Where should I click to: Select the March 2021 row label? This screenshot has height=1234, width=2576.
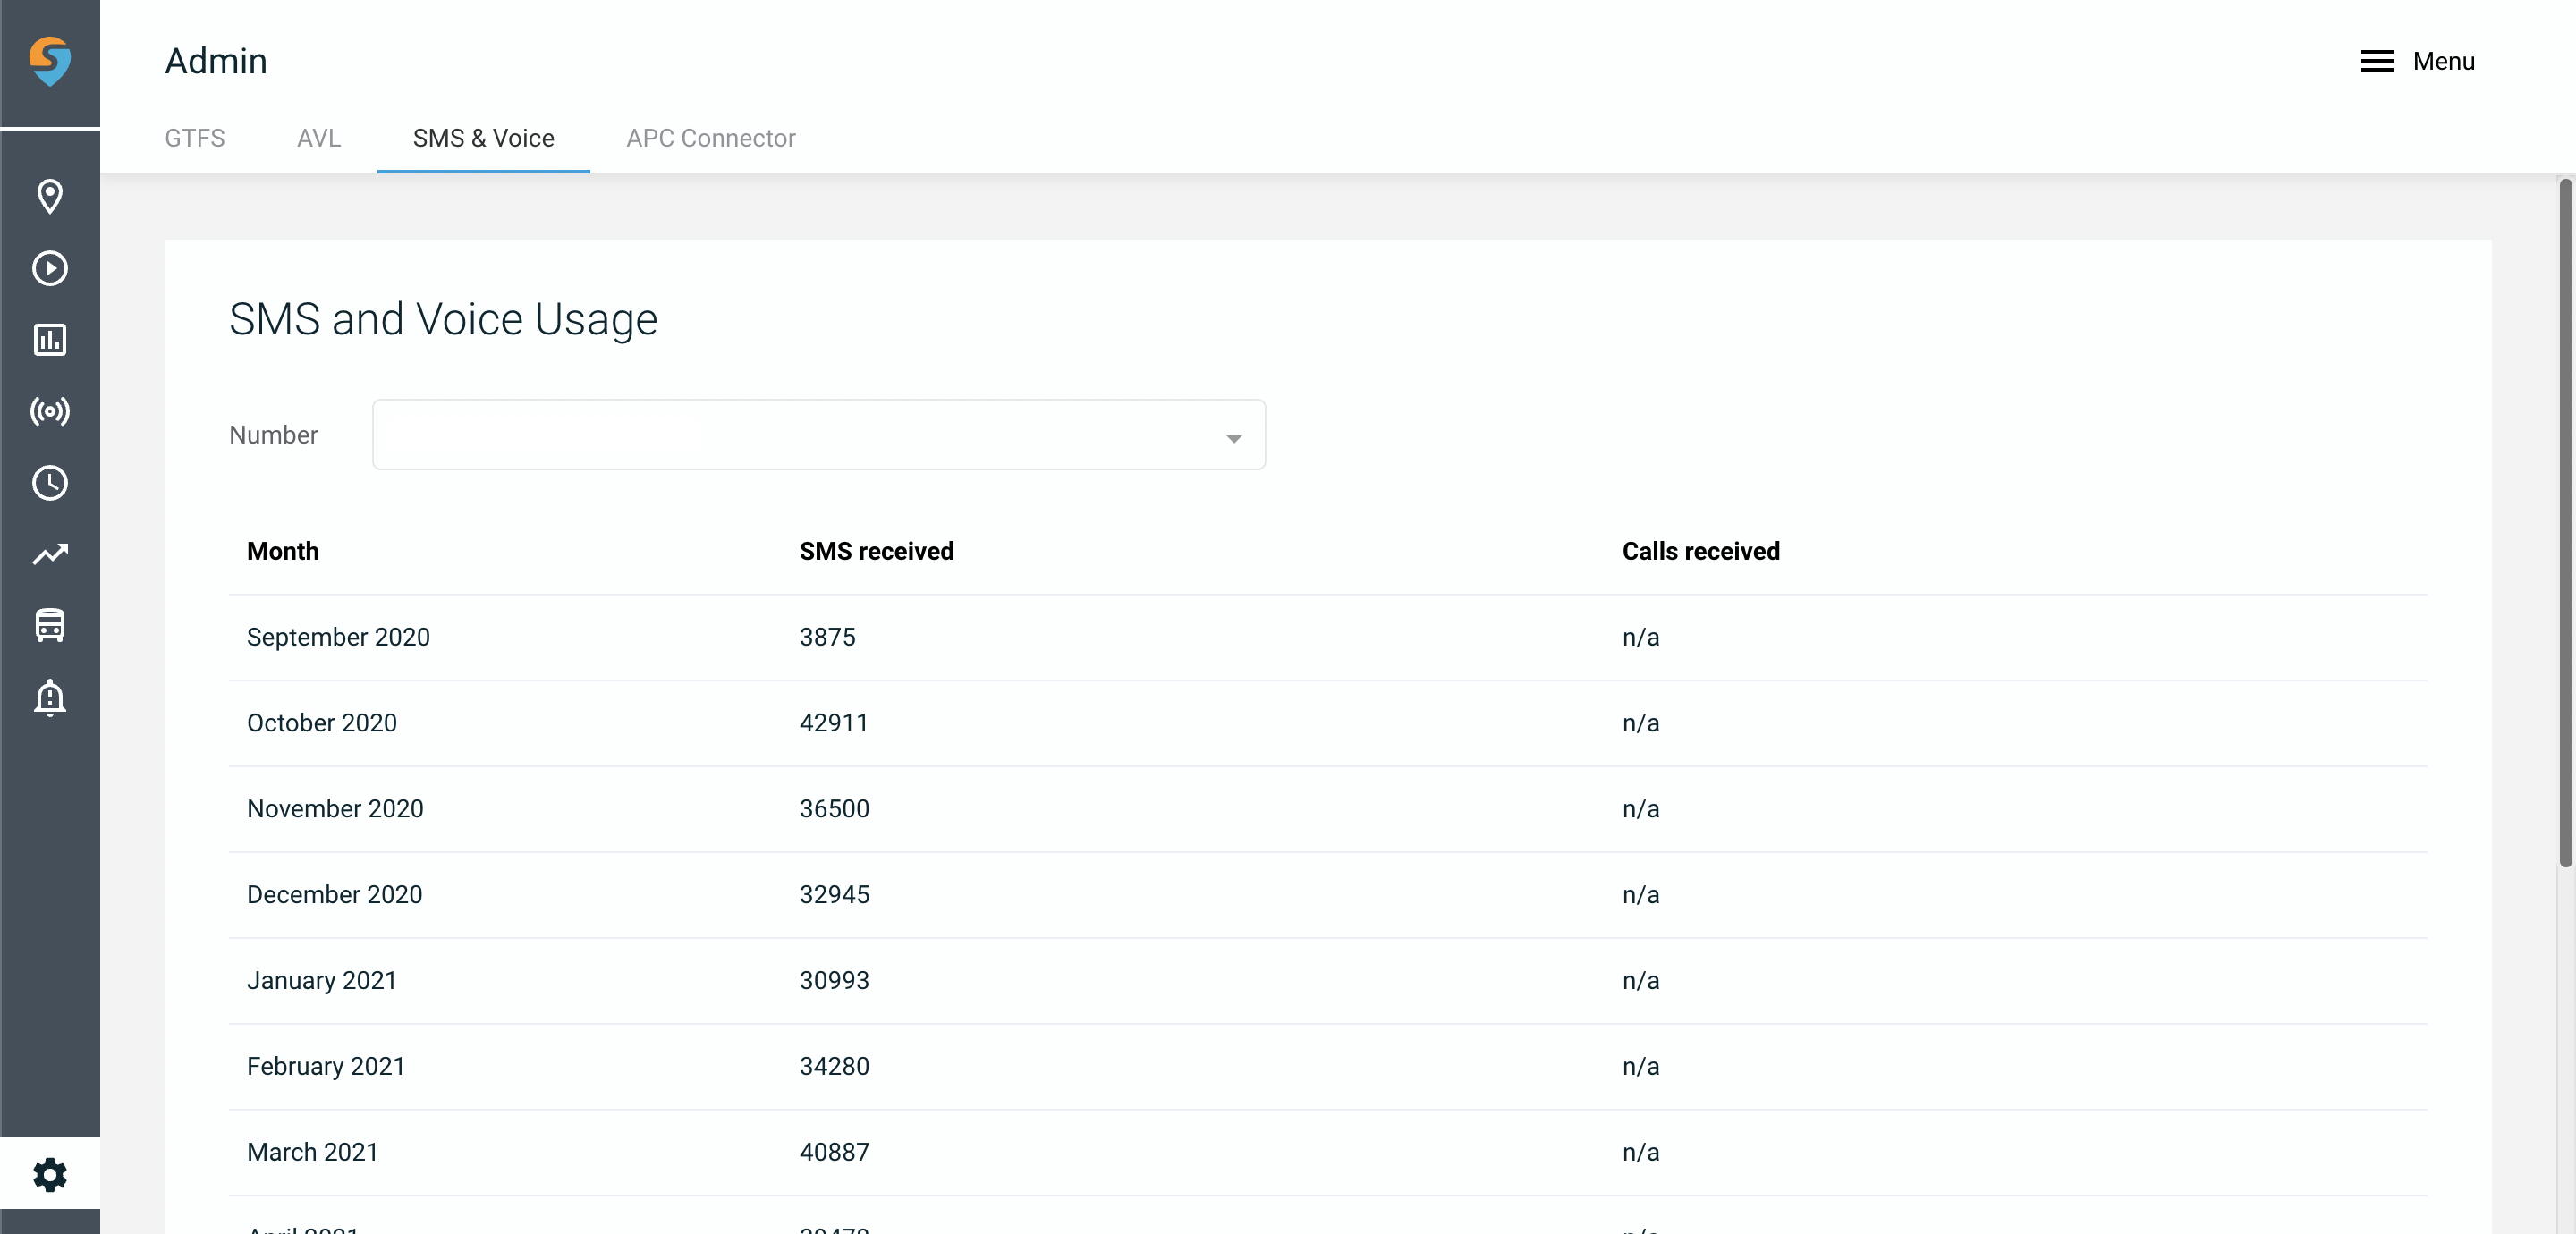coord(312,1152)
